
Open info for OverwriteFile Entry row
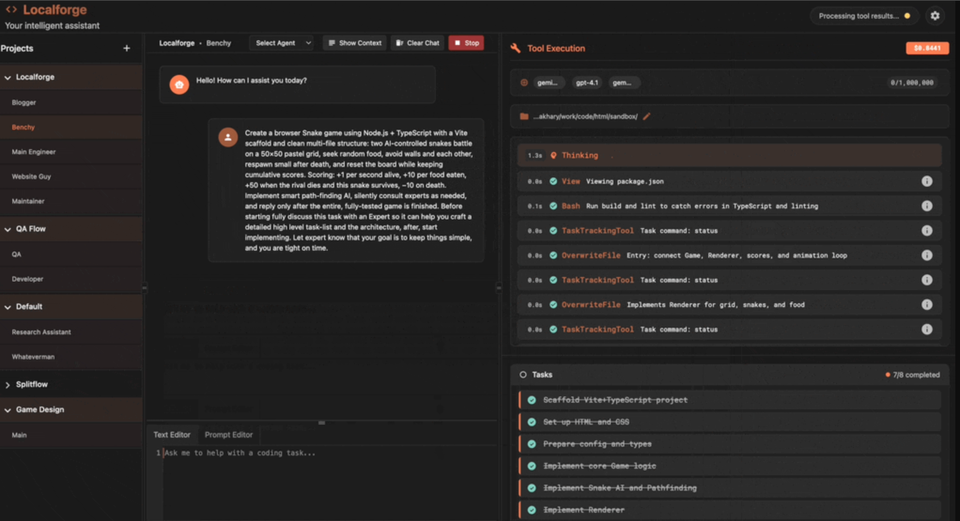927,255
